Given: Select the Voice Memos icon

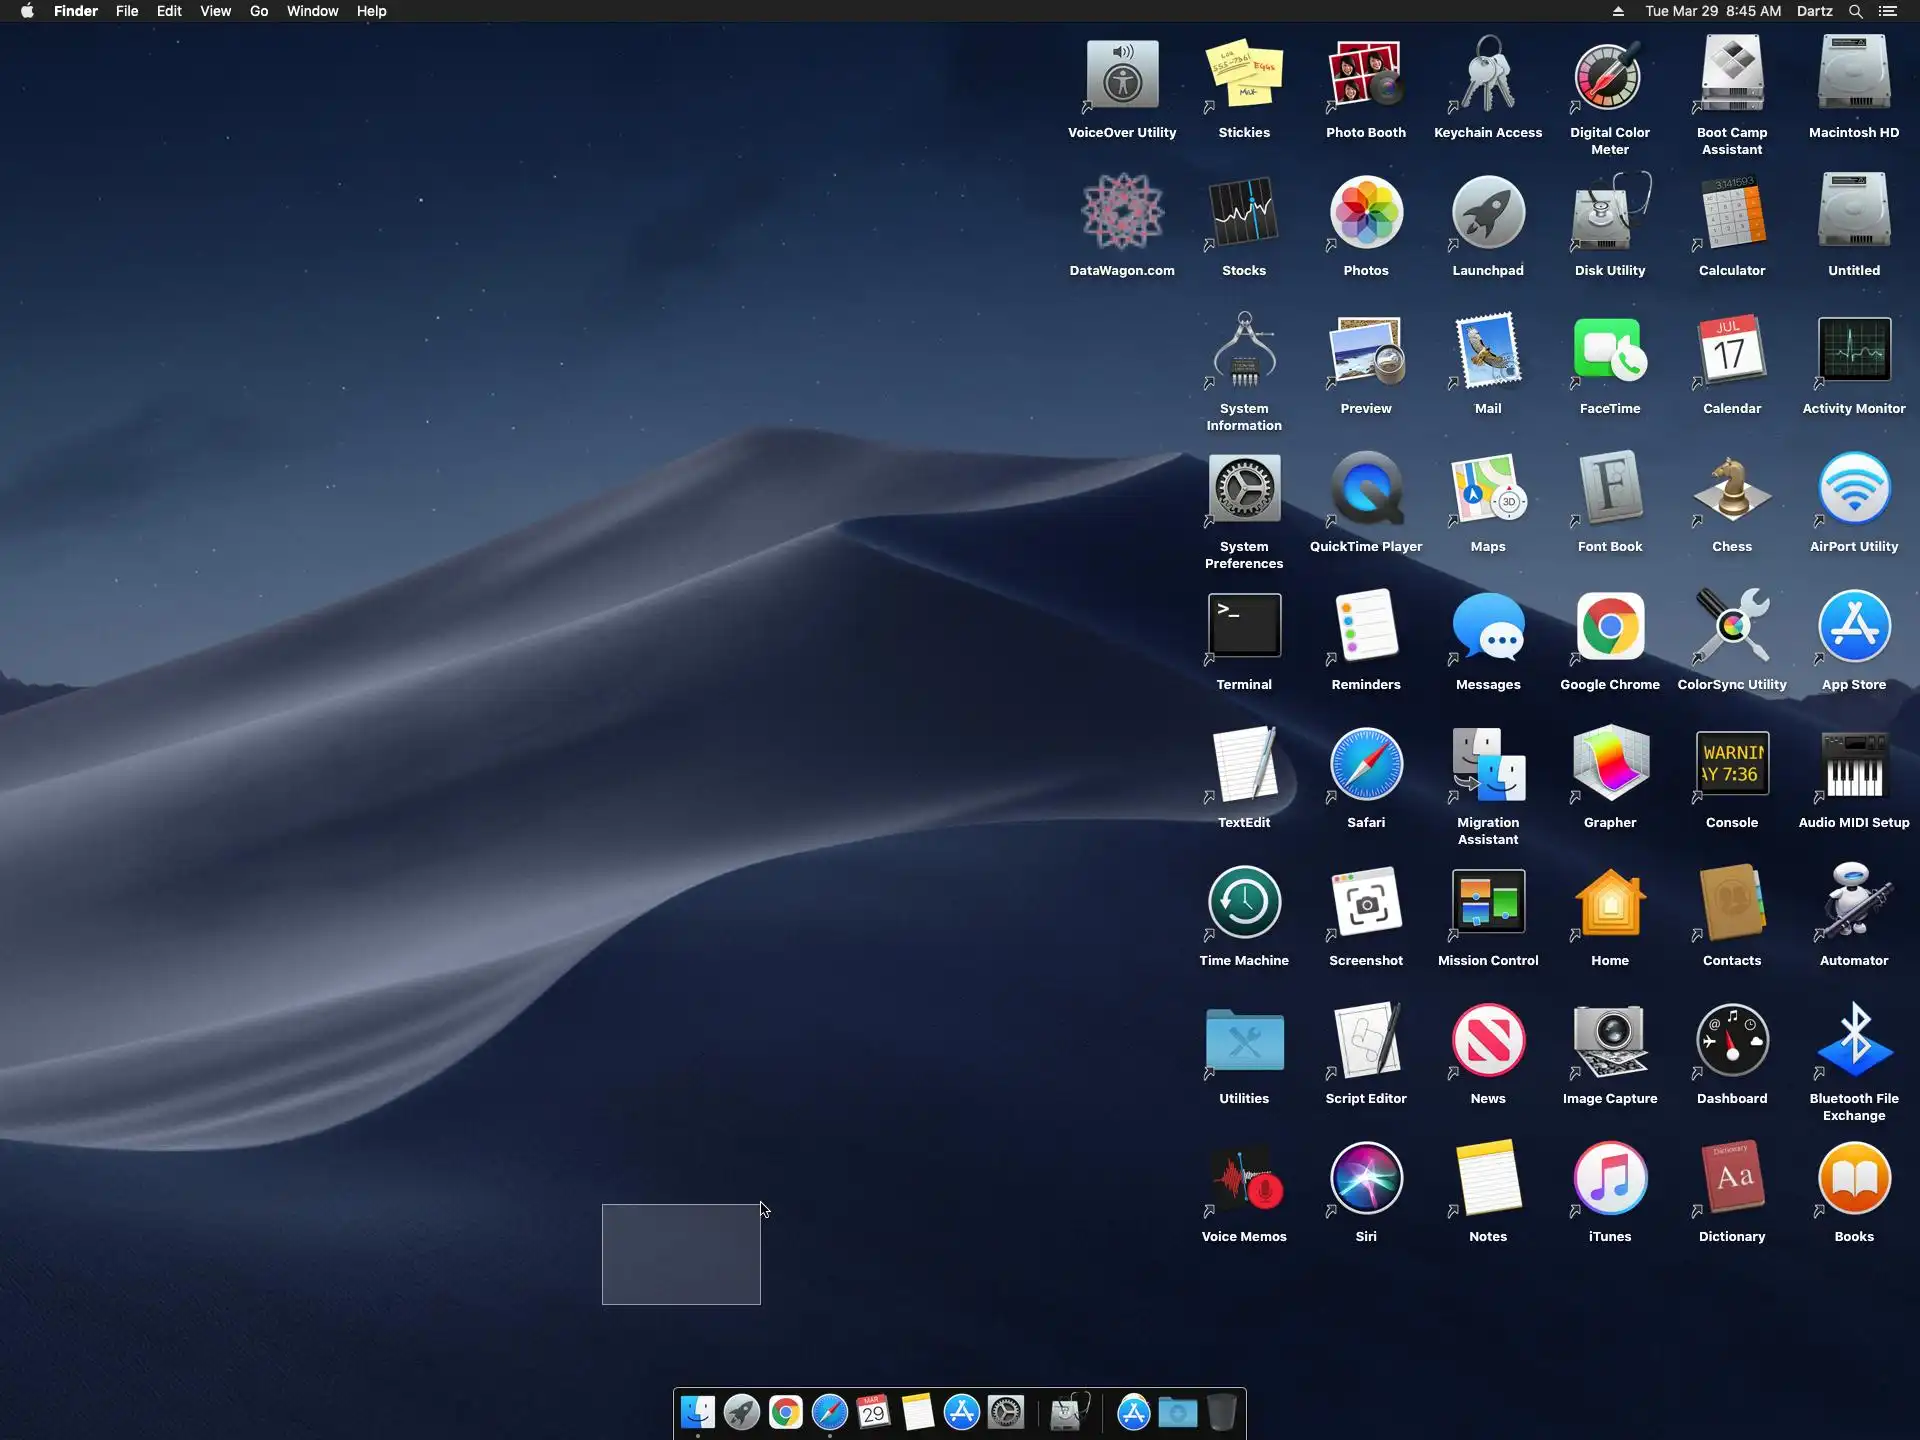Looking at the screenshot, I should [x=1244, y=1179].
